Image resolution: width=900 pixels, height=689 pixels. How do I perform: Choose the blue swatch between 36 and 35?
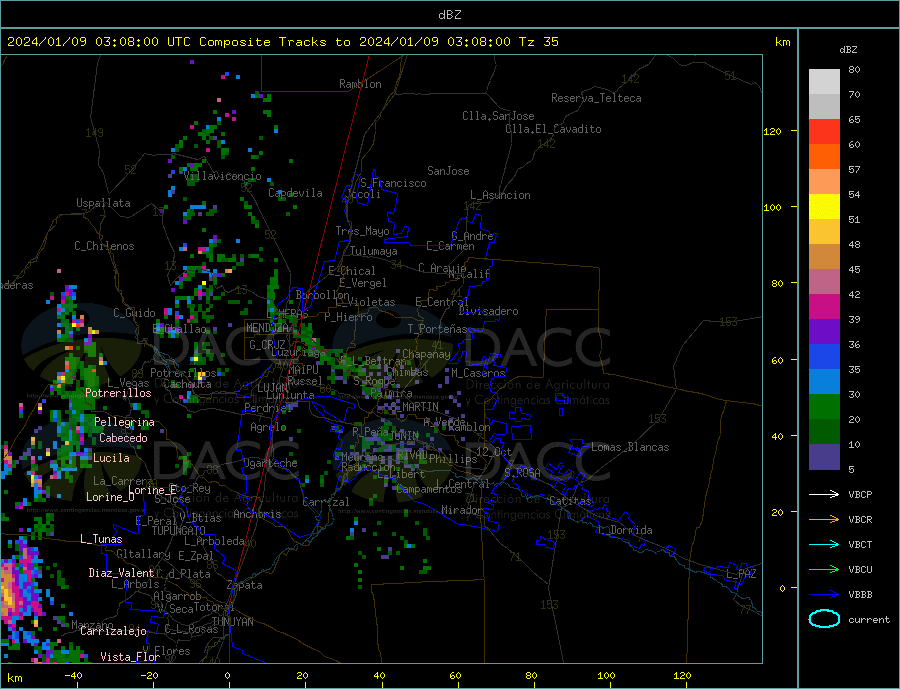point(824,357)
